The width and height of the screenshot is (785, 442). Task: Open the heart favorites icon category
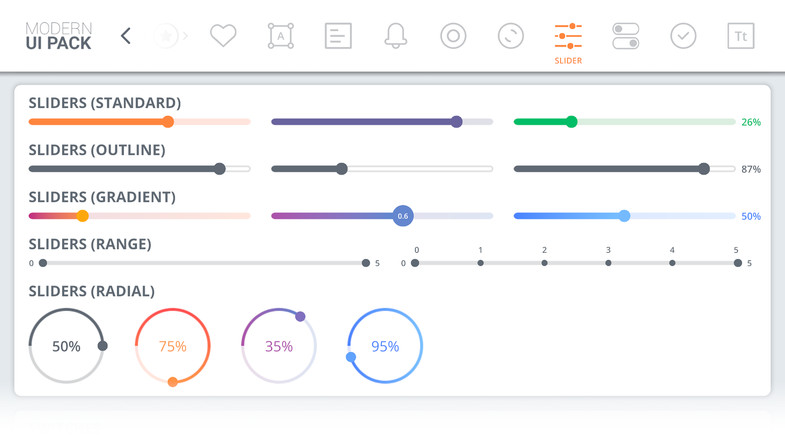point(223,36)
